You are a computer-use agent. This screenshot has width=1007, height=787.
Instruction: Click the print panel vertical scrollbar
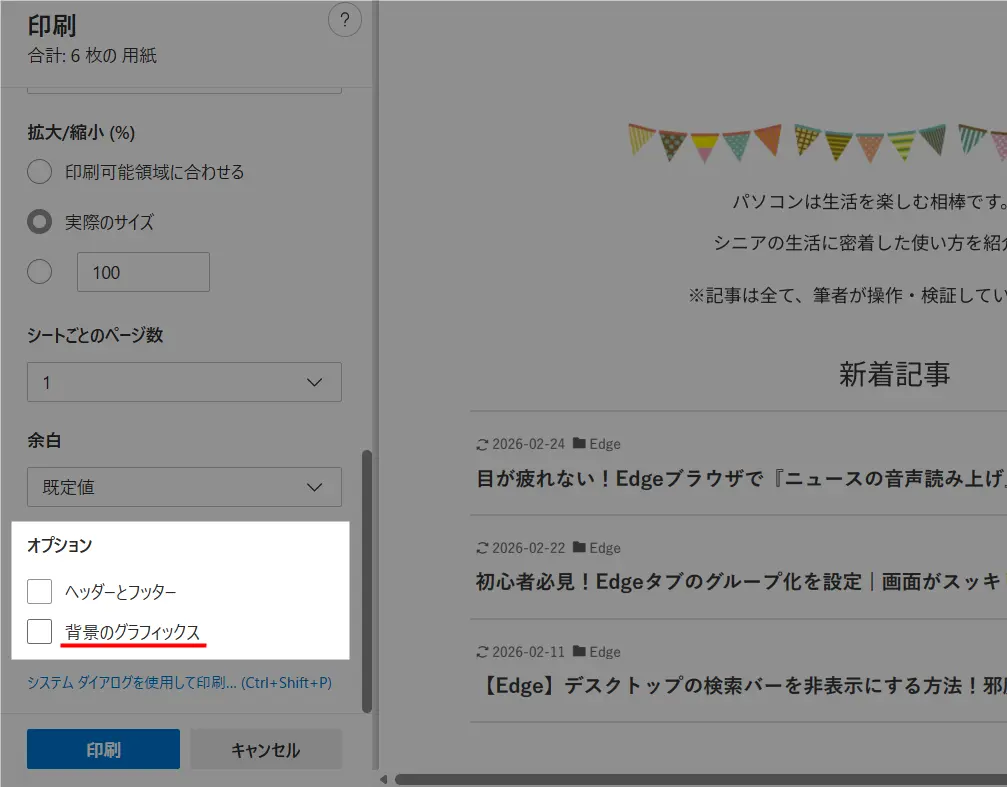366,580
